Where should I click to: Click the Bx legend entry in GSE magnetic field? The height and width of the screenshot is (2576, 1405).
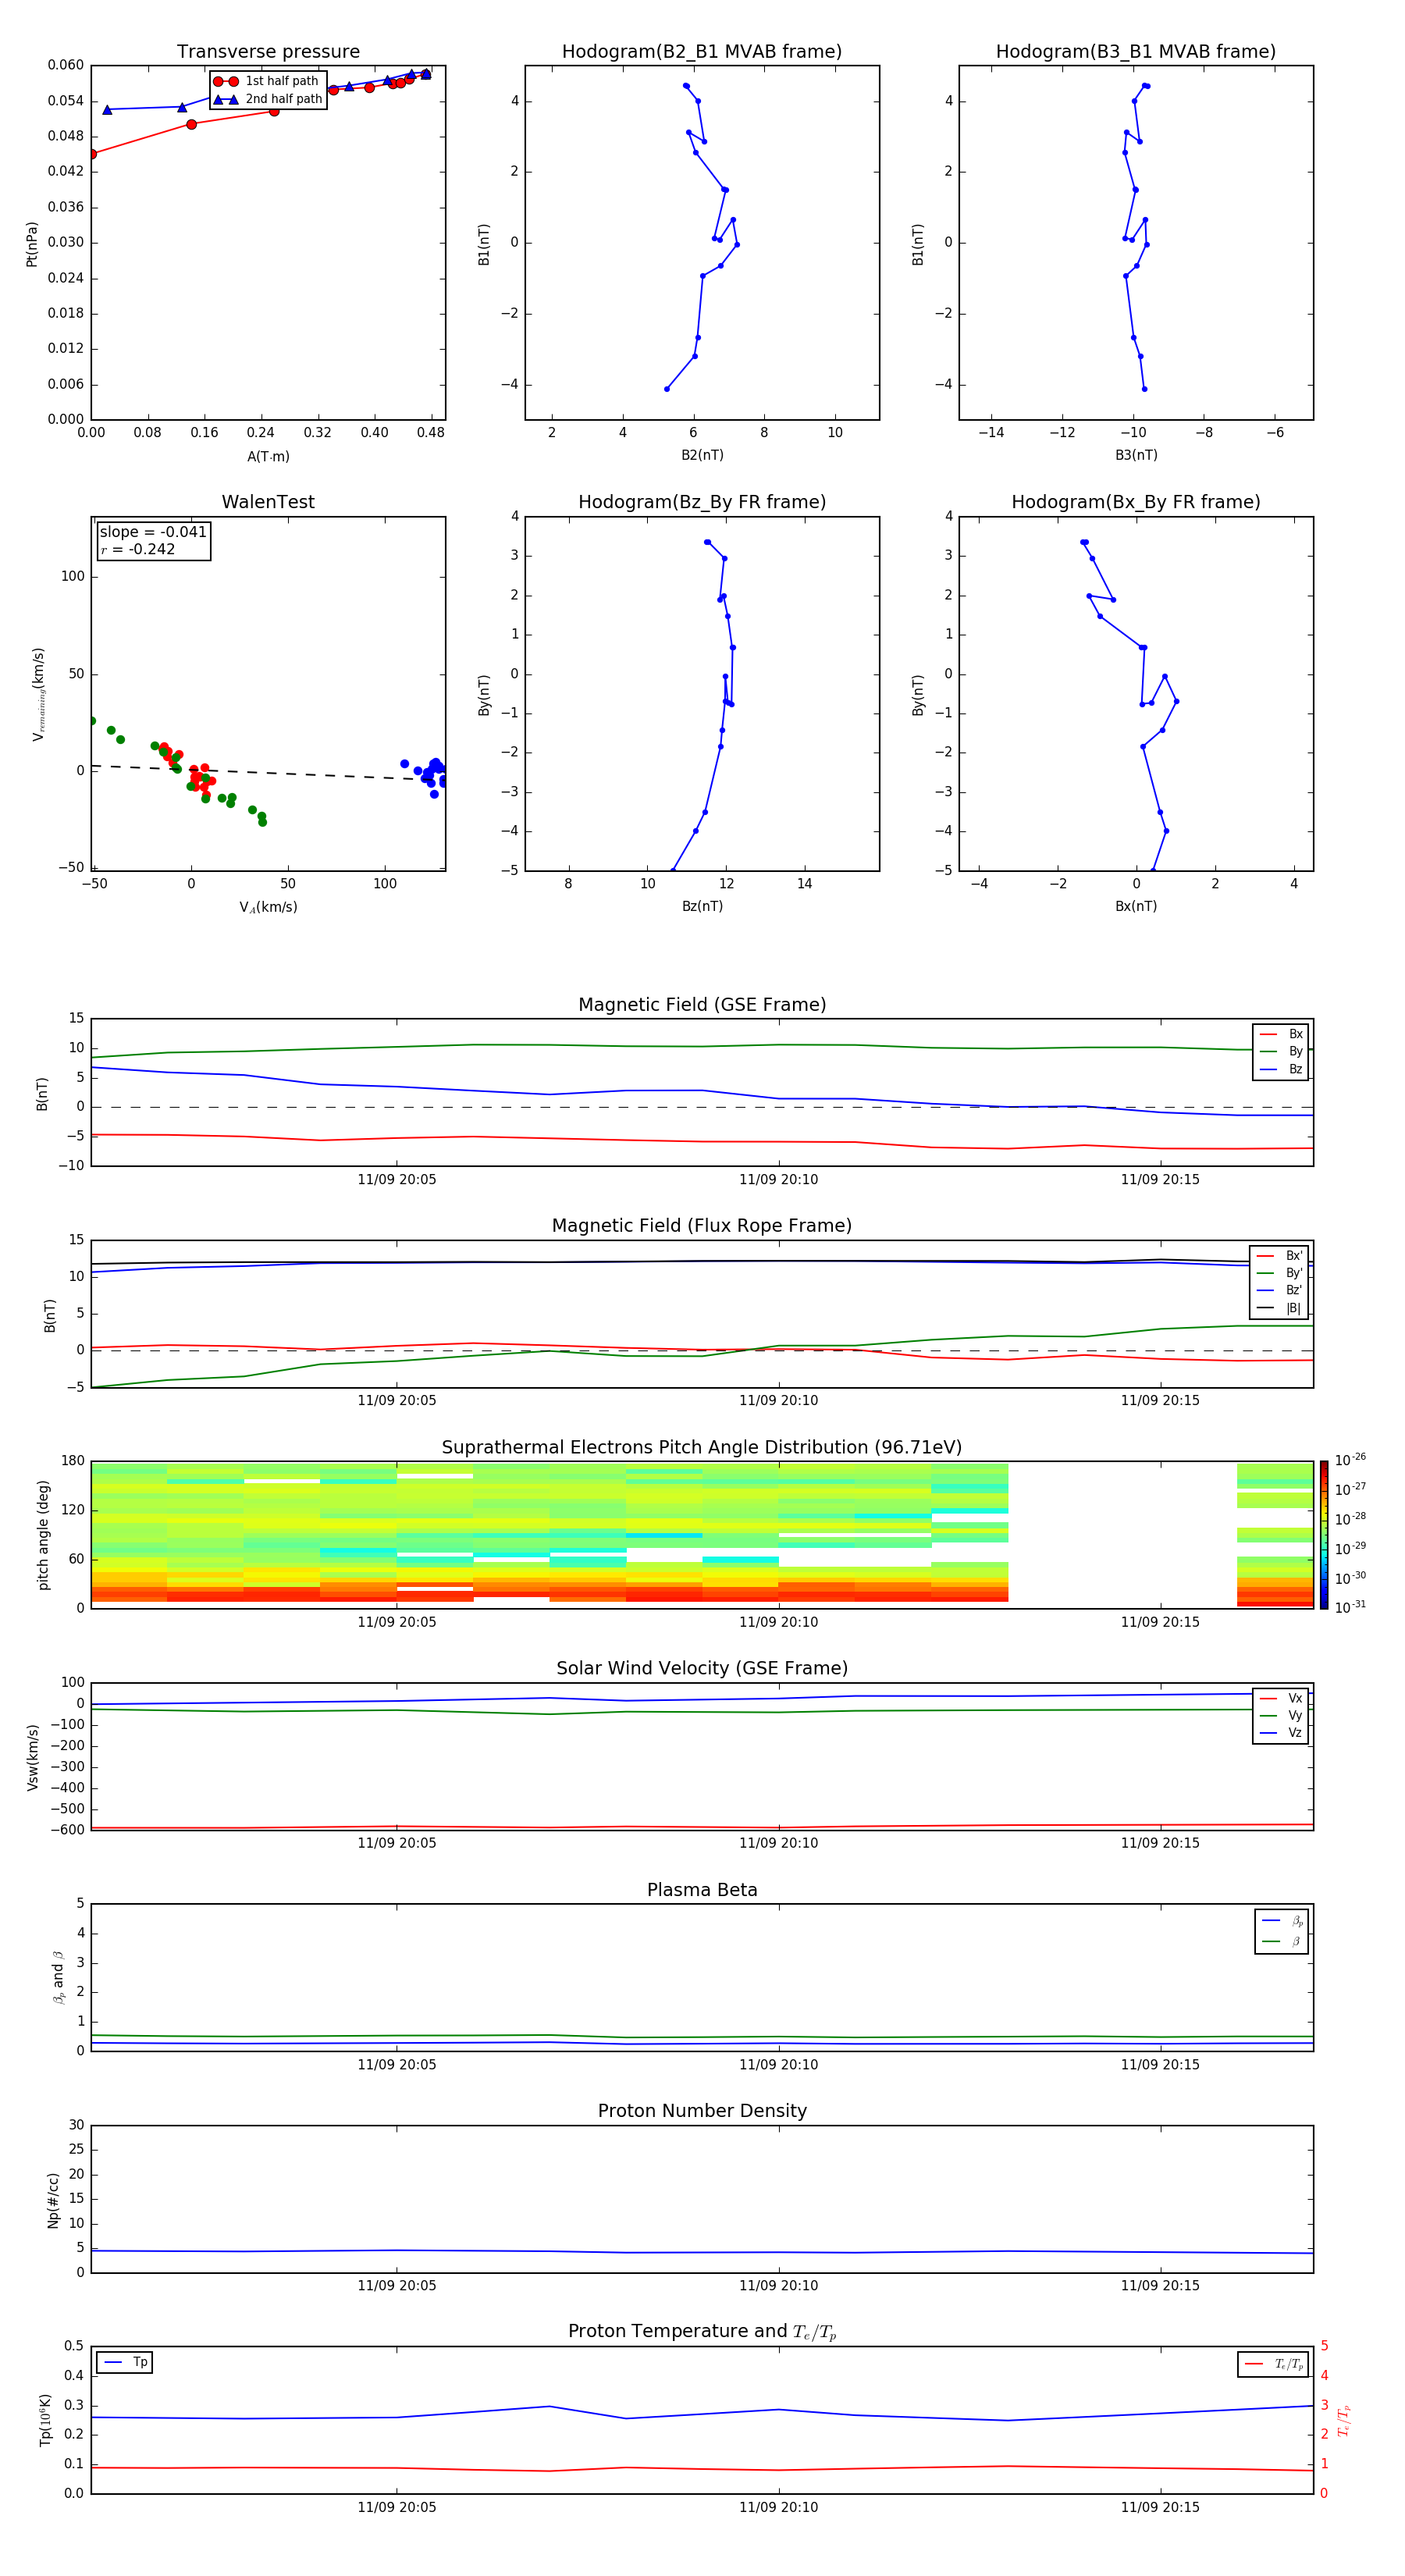pyautogui.click(x=1281, y=1034)
